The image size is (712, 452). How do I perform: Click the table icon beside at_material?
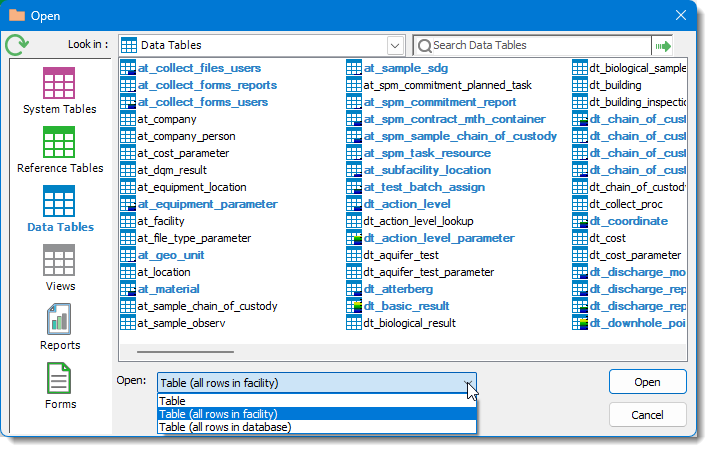pos(128,289)
